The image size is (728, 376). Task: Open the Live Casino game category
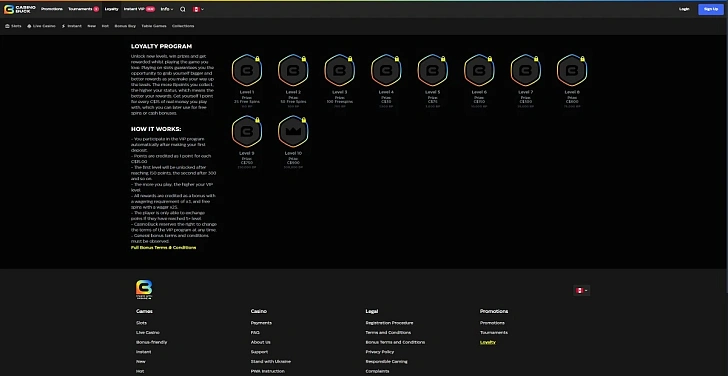pos(41,26)
